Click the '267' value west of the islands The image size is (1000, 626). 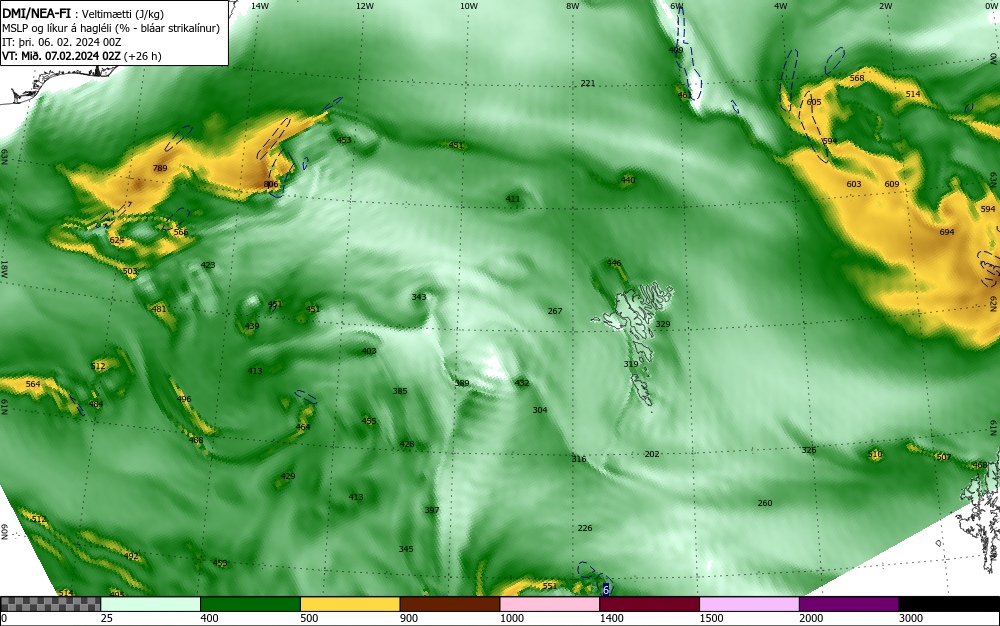click(x=555, y=311)
